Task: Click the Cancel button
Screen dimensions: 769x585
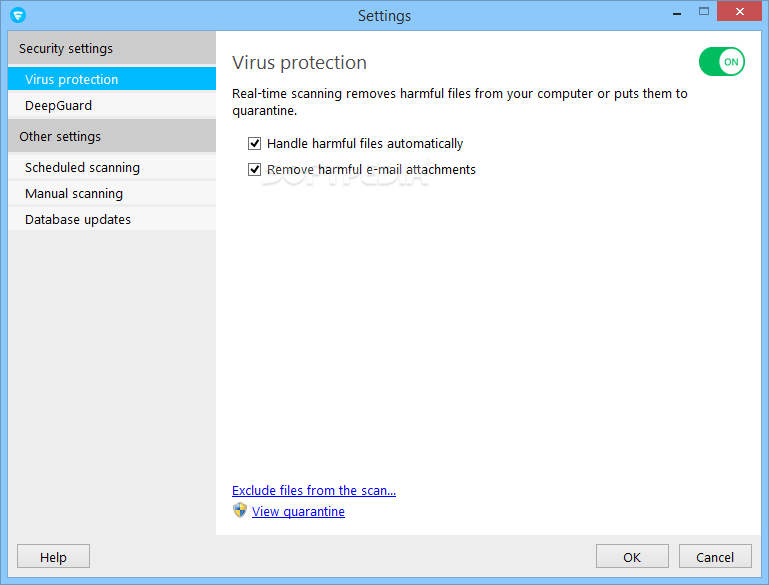Action: pos(715,557)
